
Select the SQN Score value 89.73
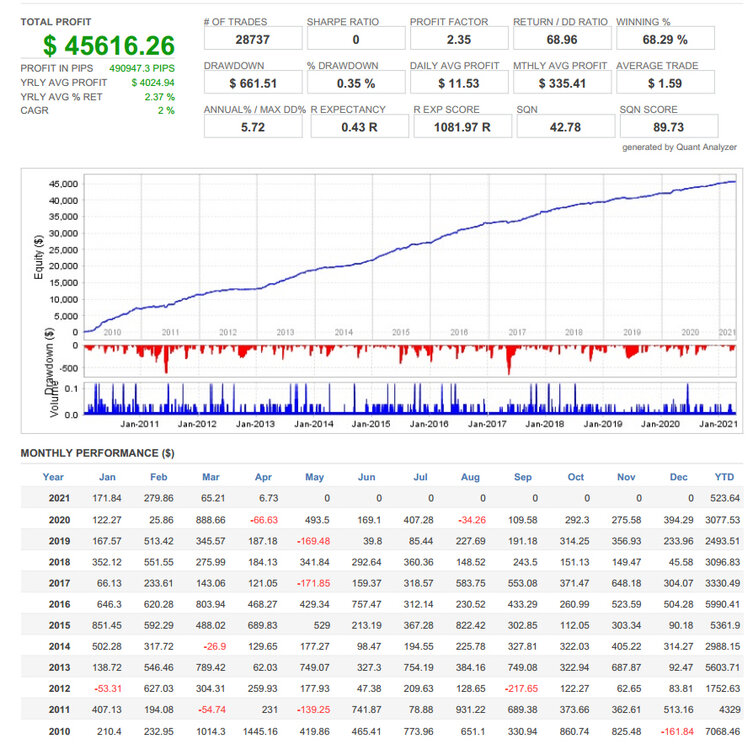pyautogui.click(x=668, y=127)
